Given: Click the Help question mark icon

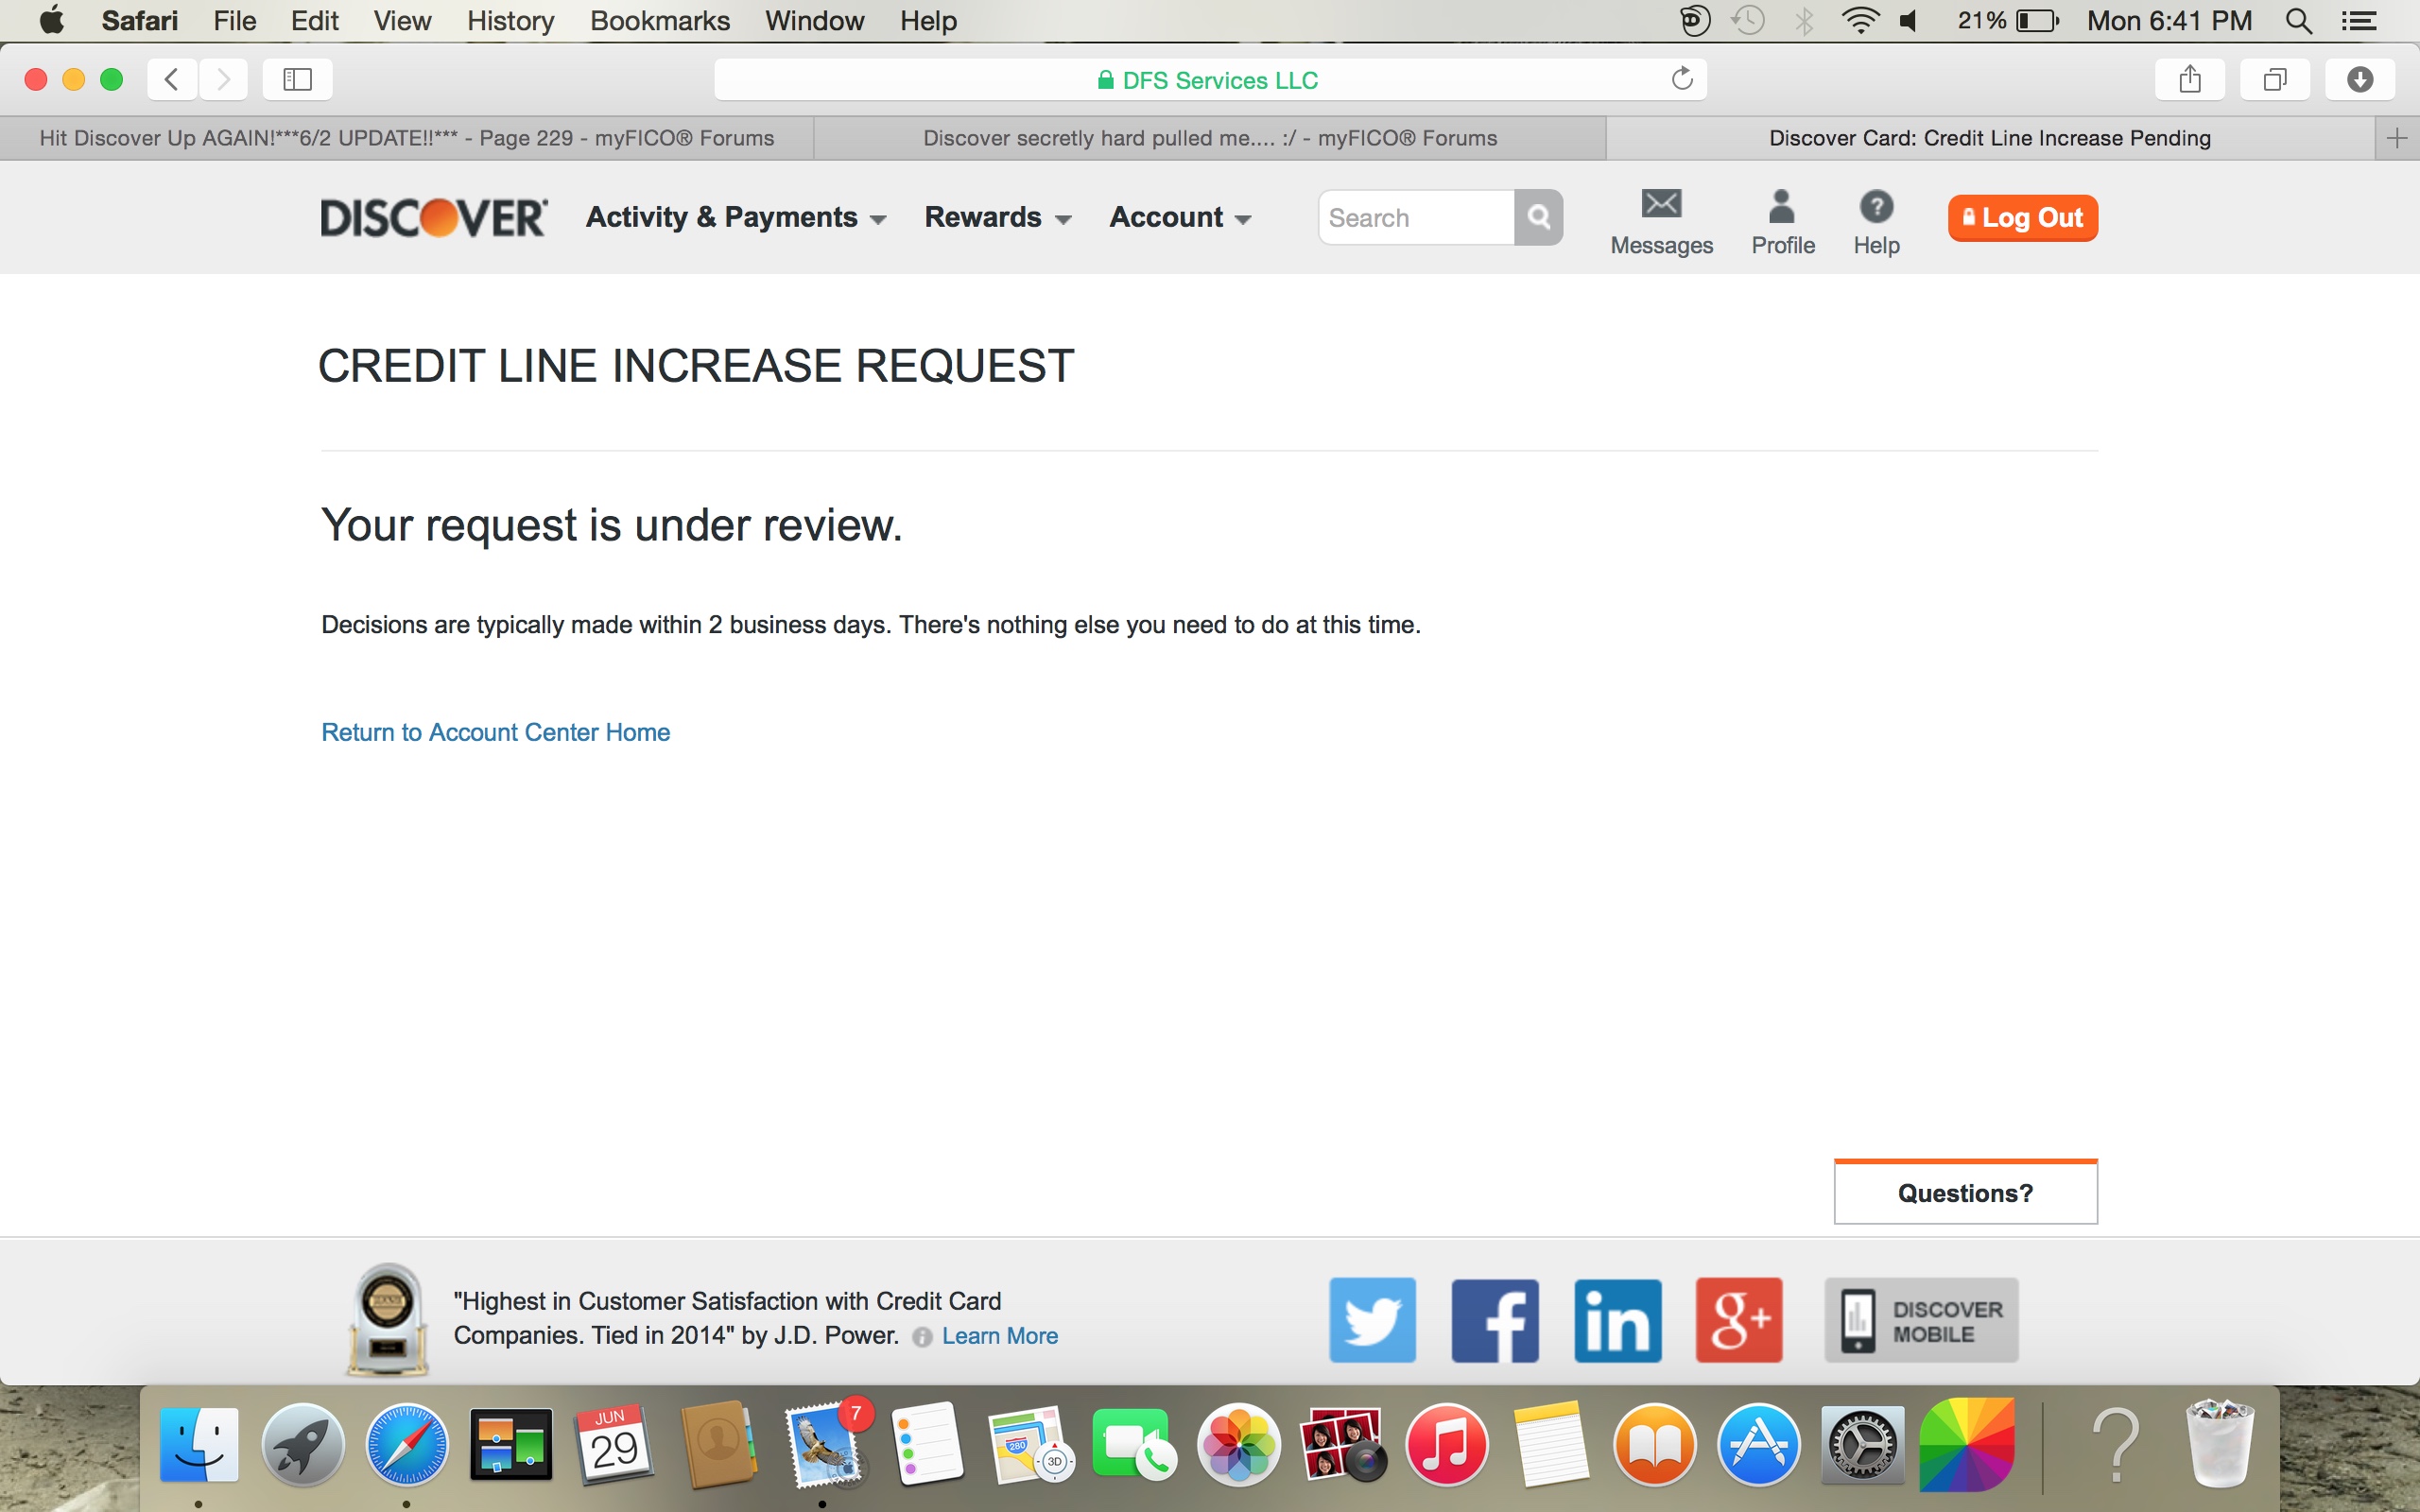Looking at the screenshot, I should (1876, 207).
